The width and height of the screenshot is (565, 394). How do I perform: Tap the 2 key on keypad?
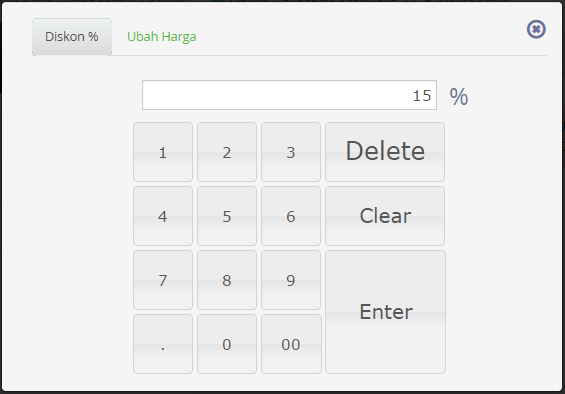[x=227, y=152]
